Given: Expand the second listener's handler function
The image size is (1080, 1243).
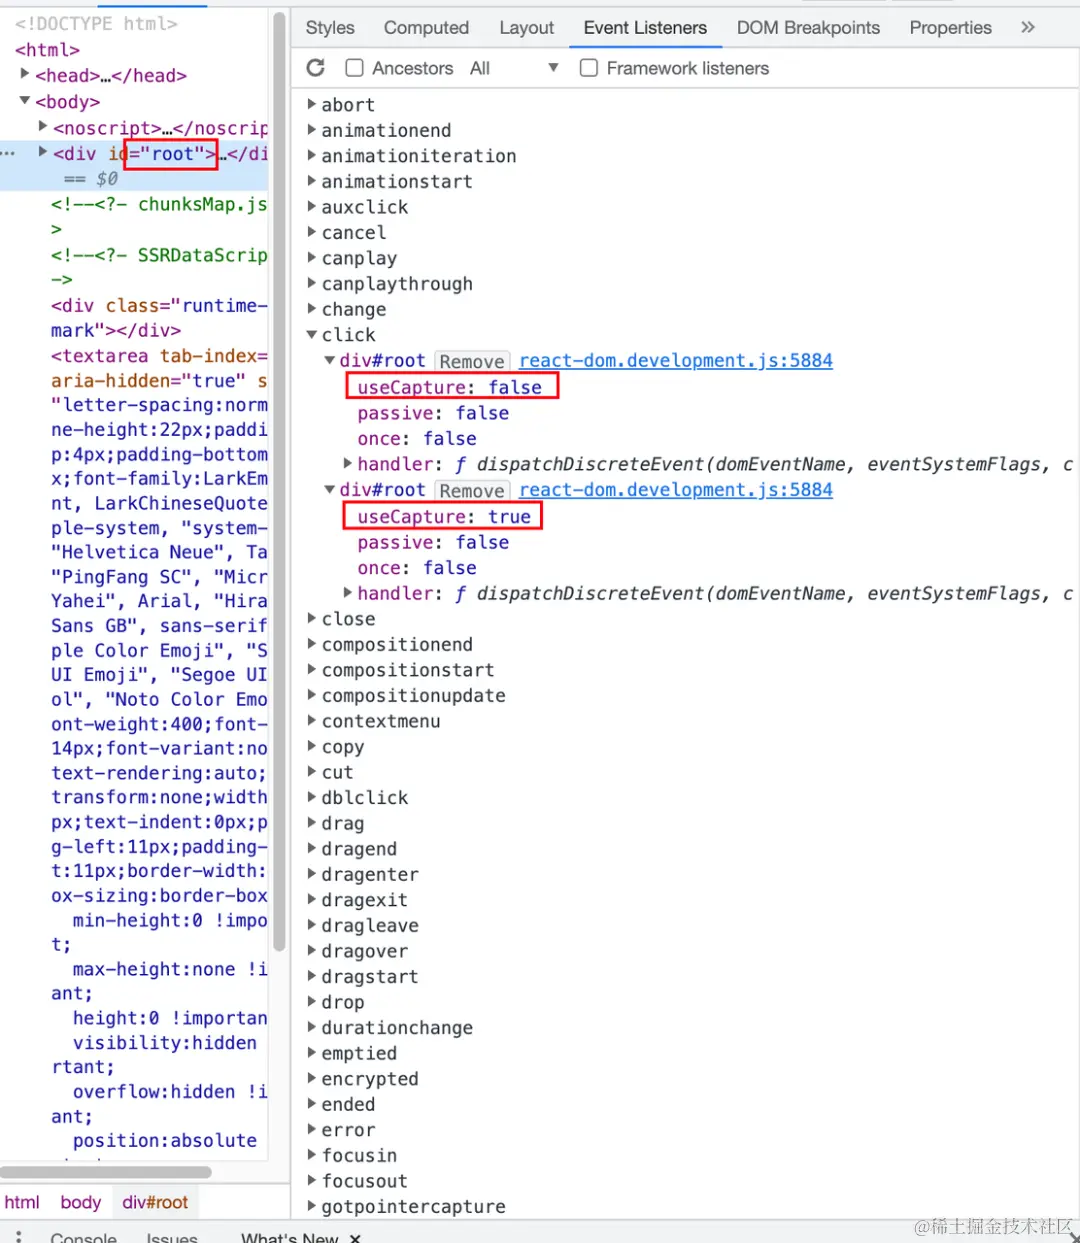Looking at the screenshot, I should pos(348,592).
